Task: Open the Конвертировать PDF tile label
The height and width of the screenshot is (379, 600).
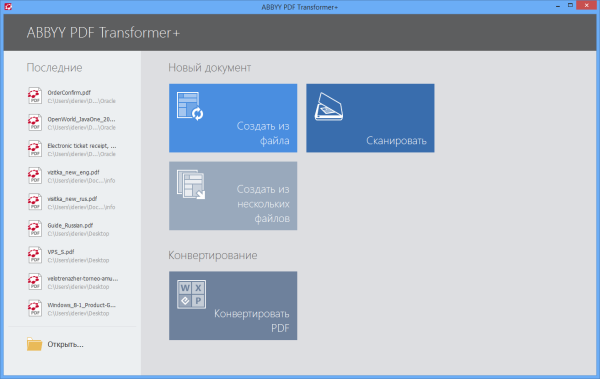Action: pyautogui.click(x=251, y=321)
